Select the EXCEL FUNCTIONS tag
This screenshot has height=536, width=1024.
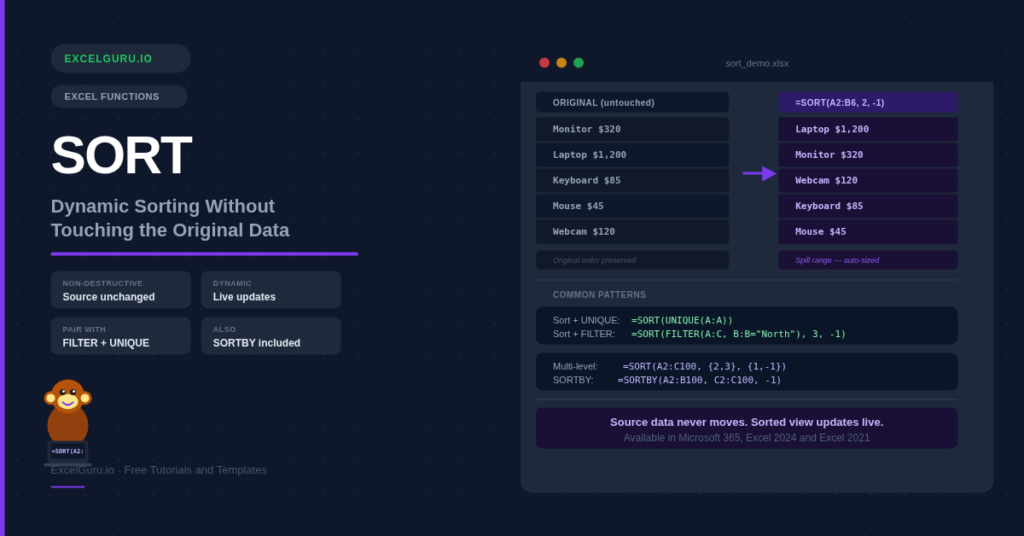pyautogui.click(x=119, y=97)
